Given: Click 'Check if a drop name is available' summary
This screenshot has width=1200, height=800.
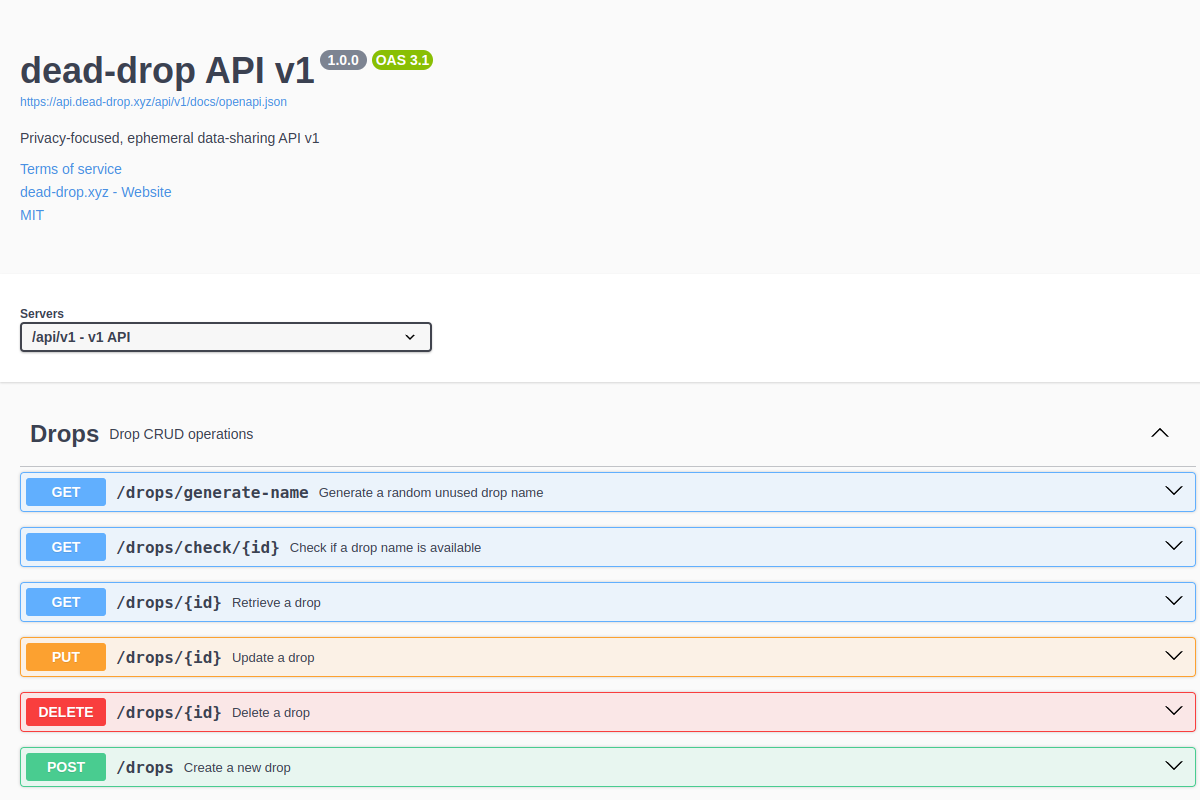Looking at the screenshot, I should 385,548.
